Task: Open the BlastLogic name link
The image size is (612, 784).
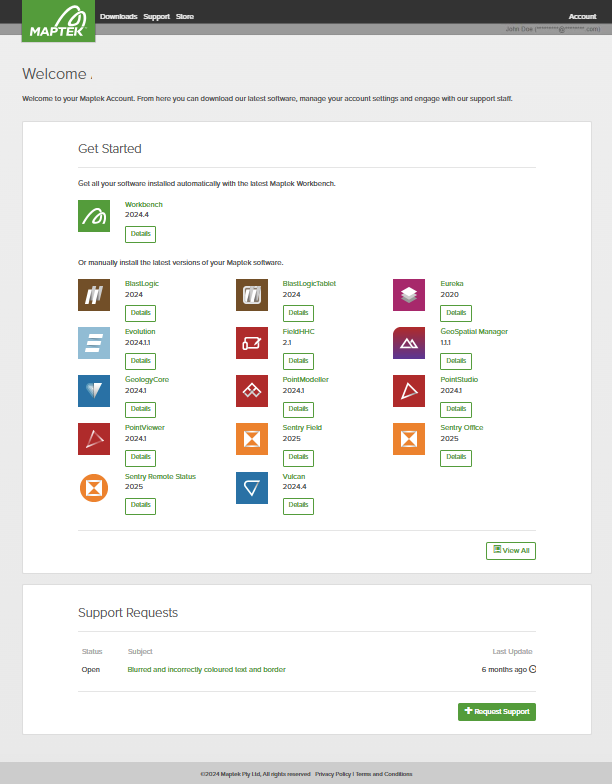Action: pos(142,284)
